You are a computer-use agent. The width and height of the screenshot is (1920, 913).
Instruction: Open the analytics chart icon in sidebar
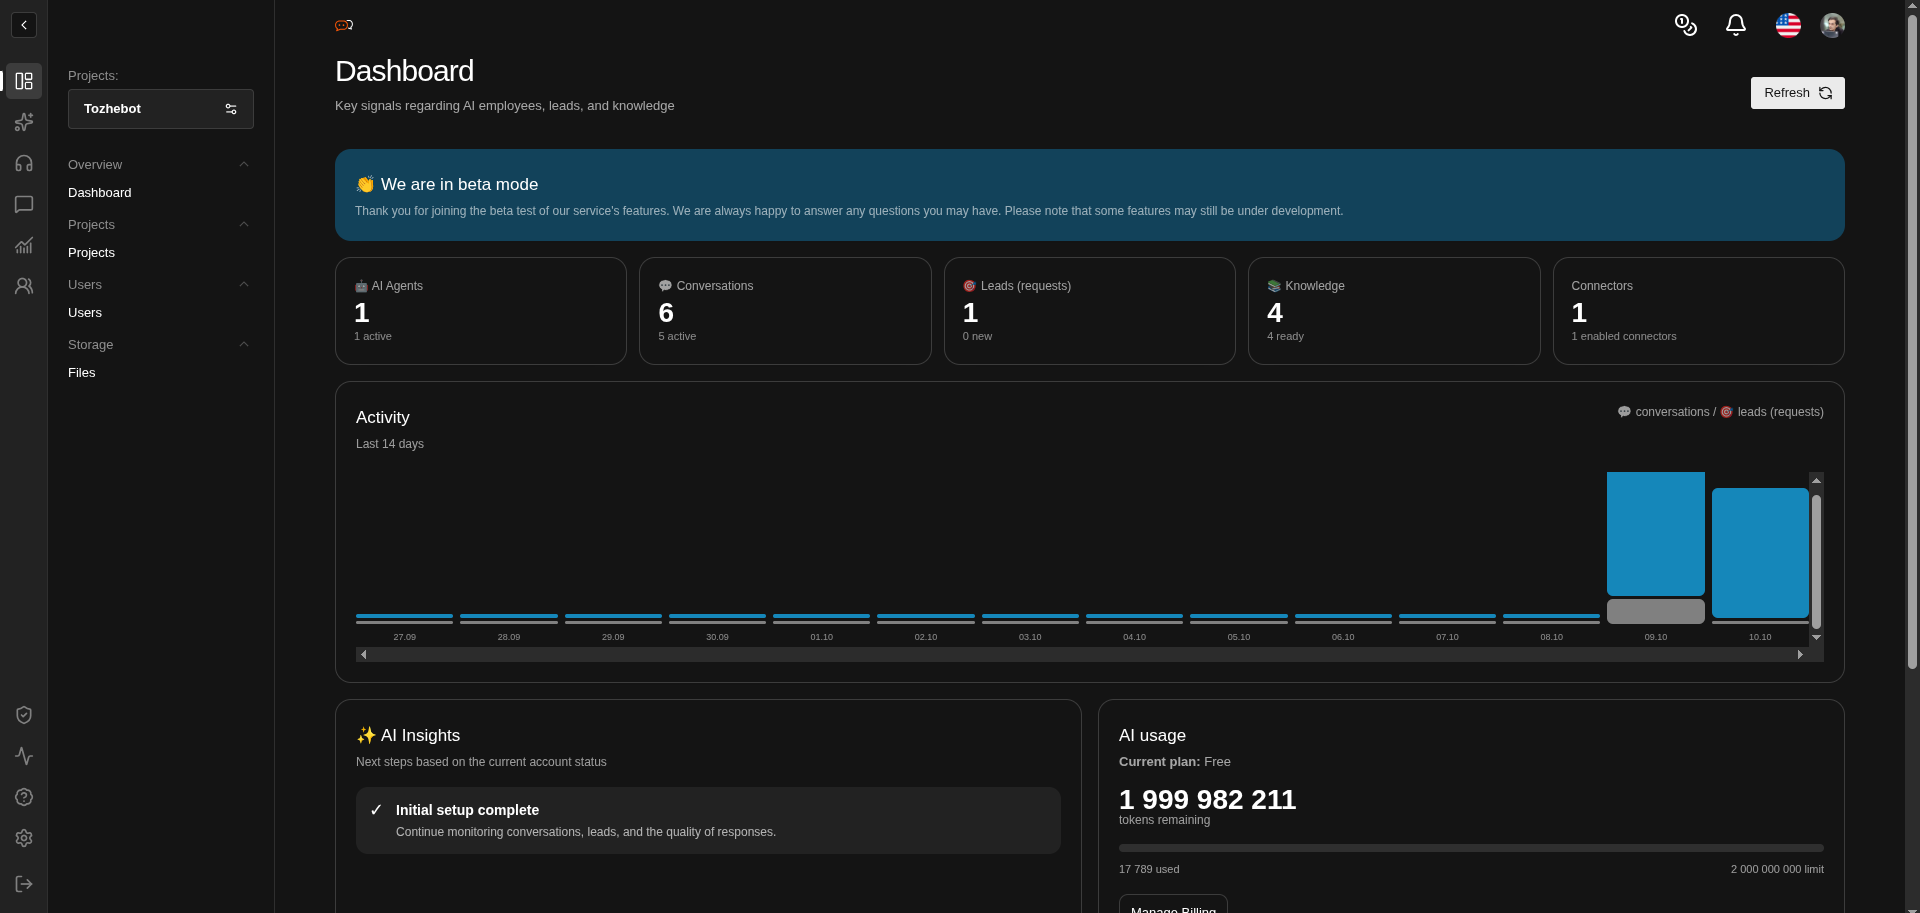[24, 245]
